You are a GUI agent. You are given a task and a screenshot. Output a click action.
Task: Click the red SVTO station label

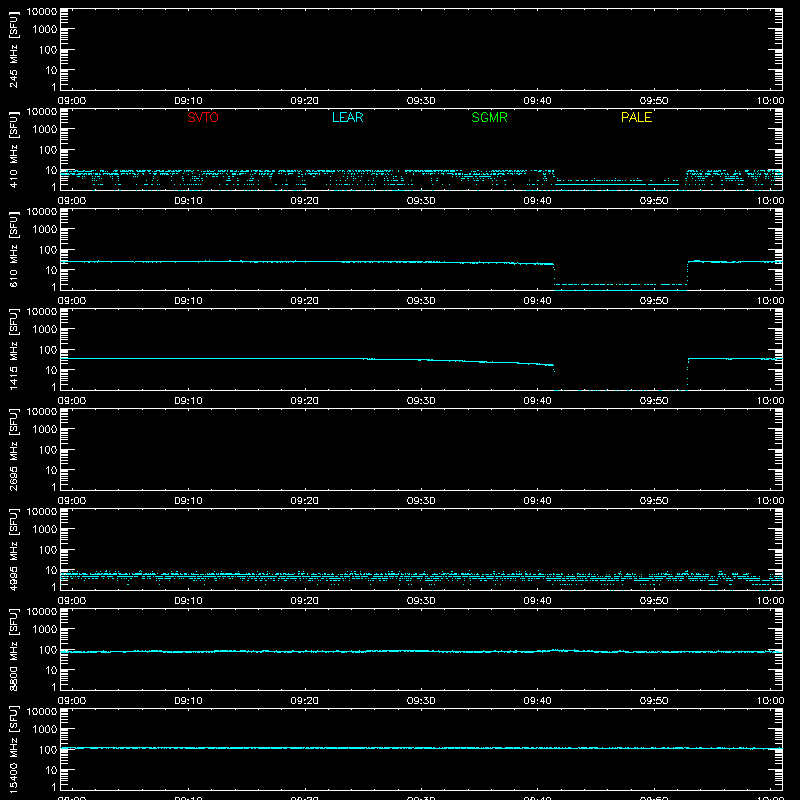(x=203, y=117)
